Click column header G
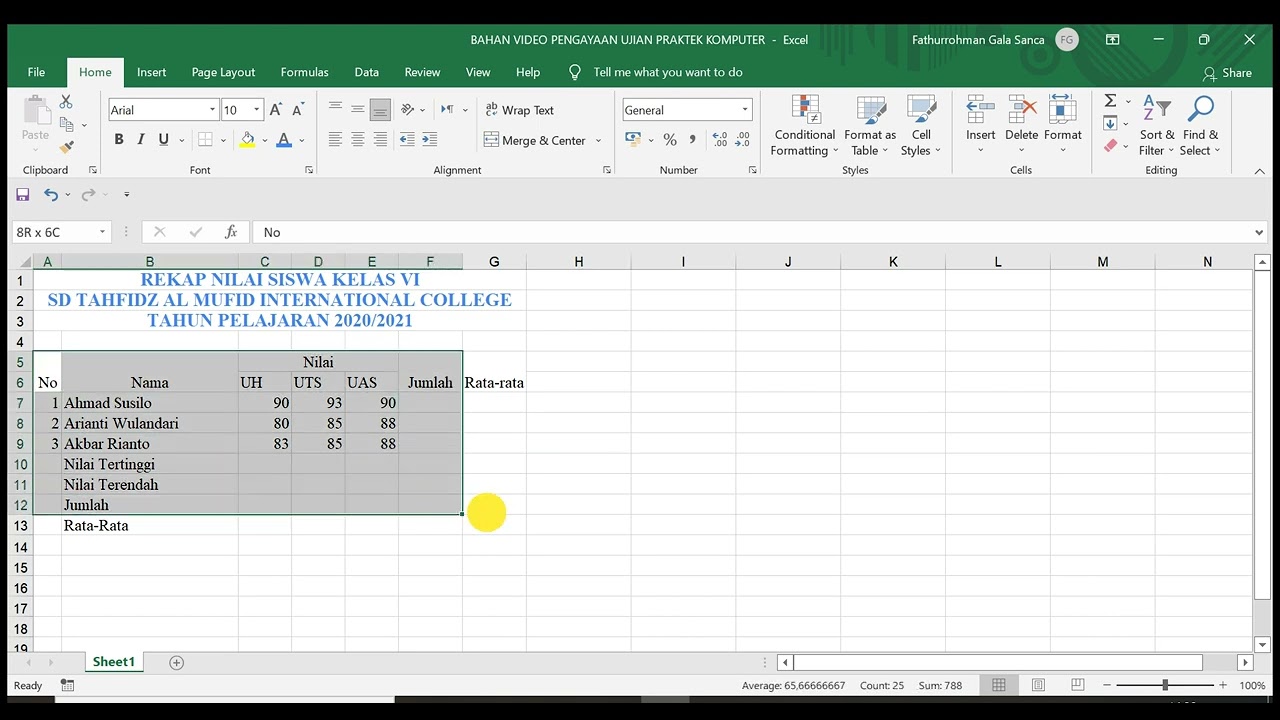 tap(494, 262)
